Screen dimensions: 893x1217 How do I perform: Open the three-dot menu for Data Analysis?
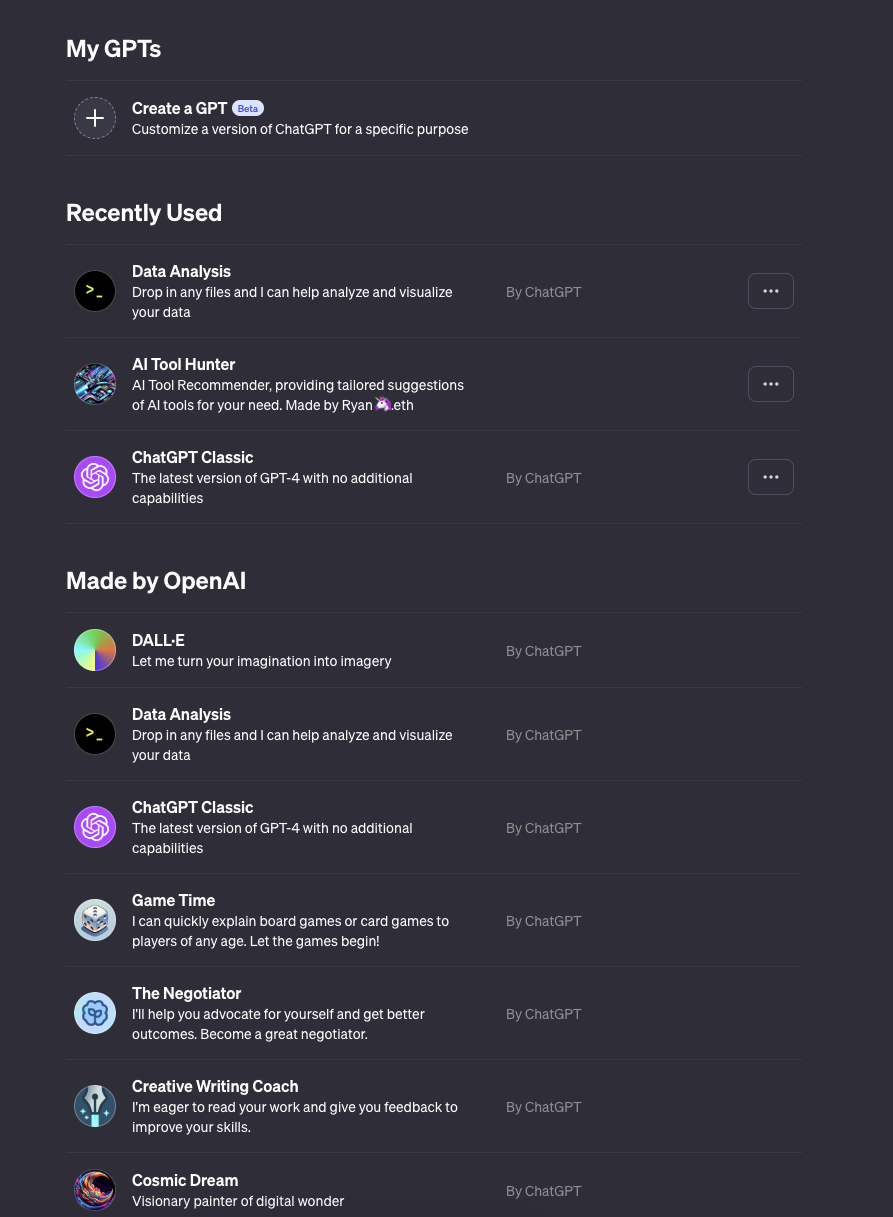coord(771,291)
